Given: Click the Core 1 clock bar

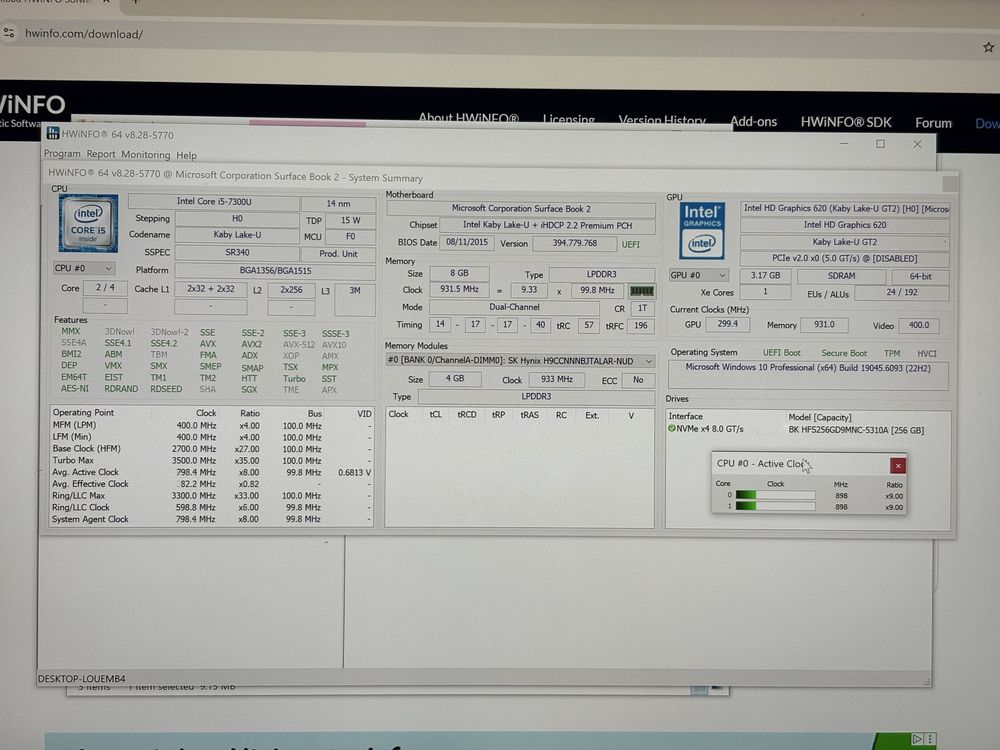Looking at the screenshot, I should (x=775, y=507).
